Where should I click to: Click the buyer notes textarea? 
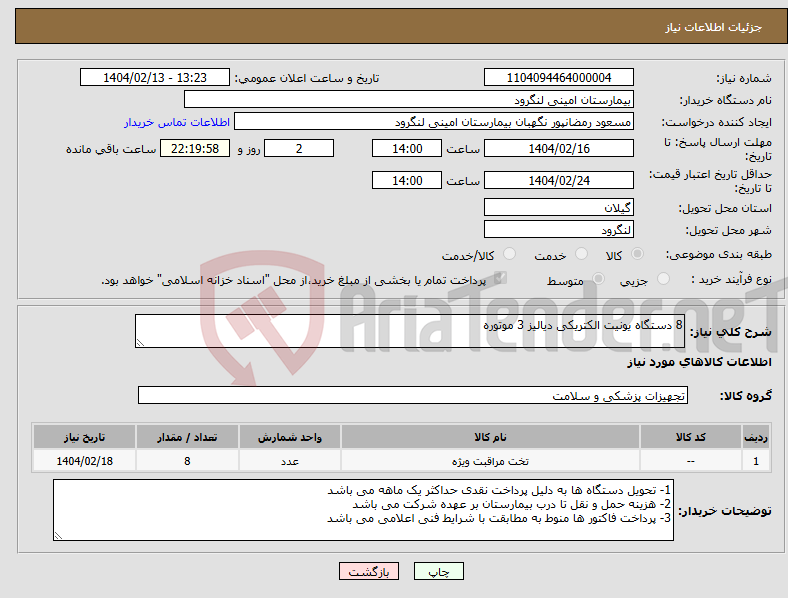pyautogui.click(x=363, y=510)
